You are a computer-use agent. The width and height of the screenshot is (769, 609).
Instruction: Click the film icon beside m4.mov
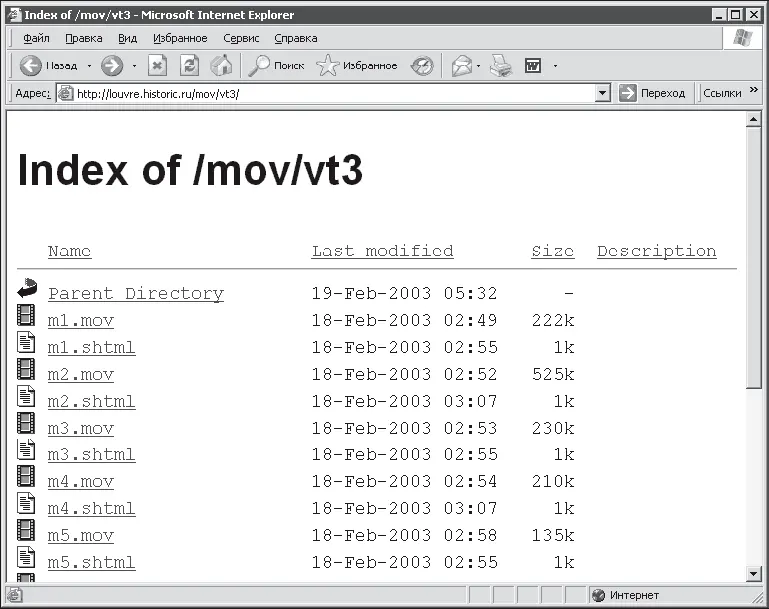26,476
